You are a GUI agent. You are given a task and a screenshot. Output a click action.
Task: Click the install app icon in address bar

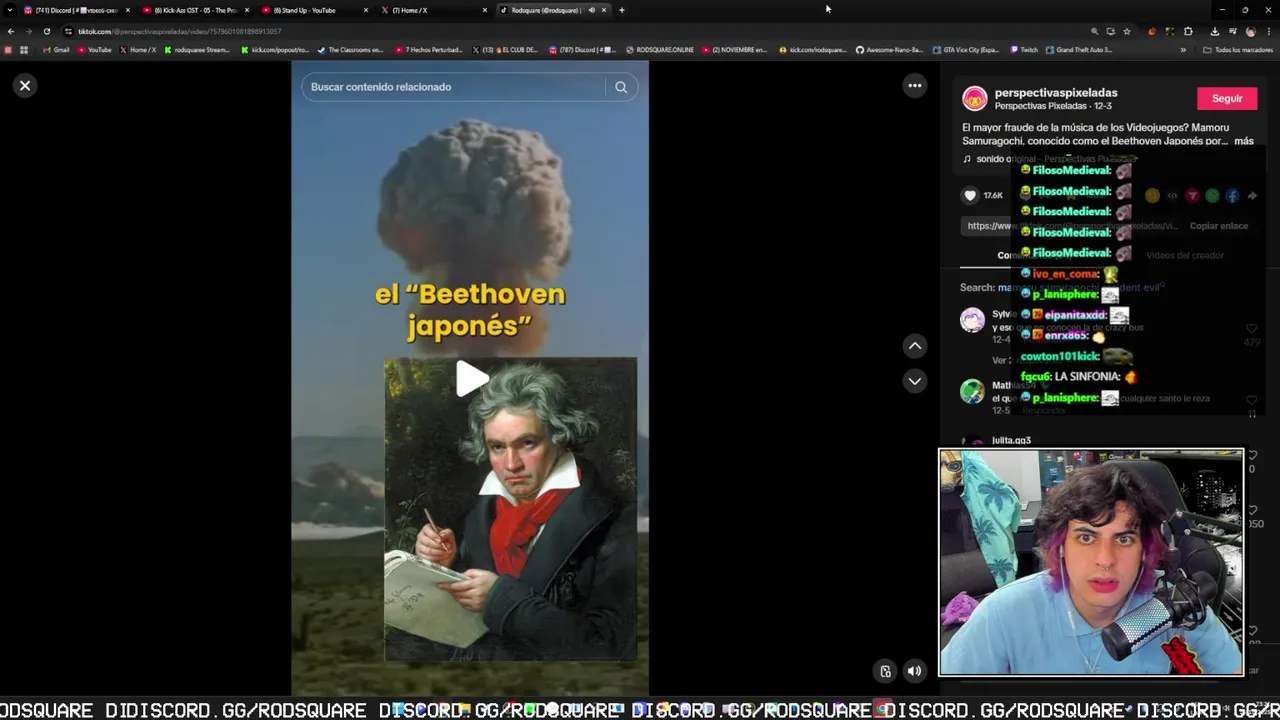[1110, 31]
